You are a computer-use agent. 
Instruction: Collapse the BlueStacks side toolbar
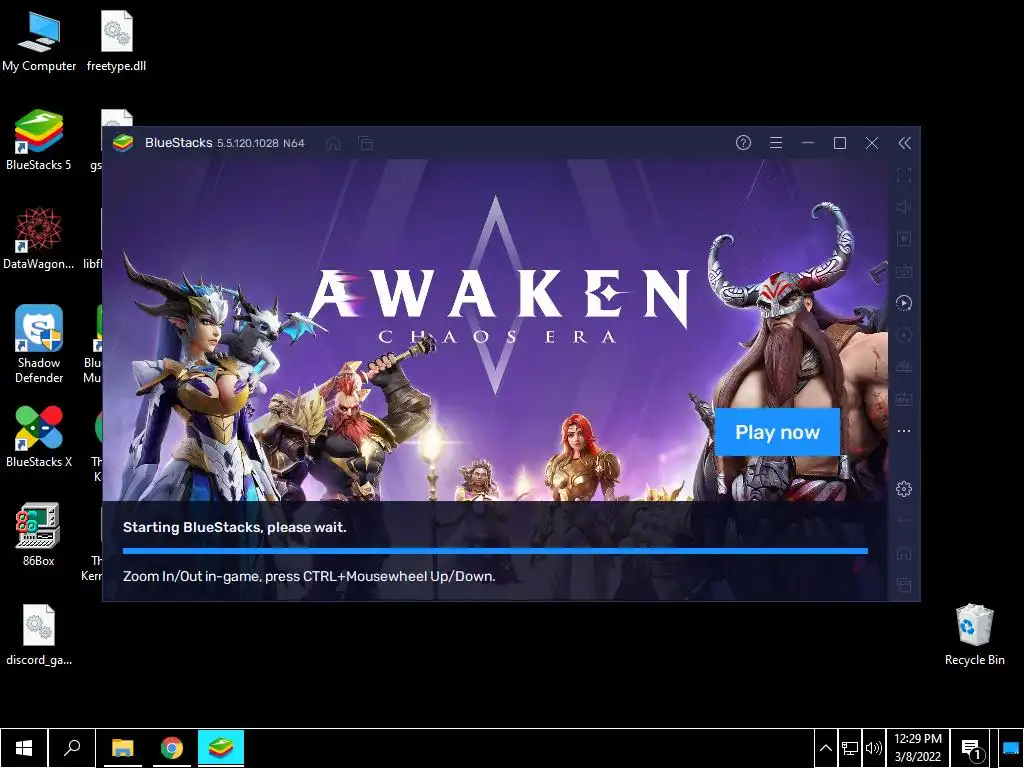[x=904, y=143]
